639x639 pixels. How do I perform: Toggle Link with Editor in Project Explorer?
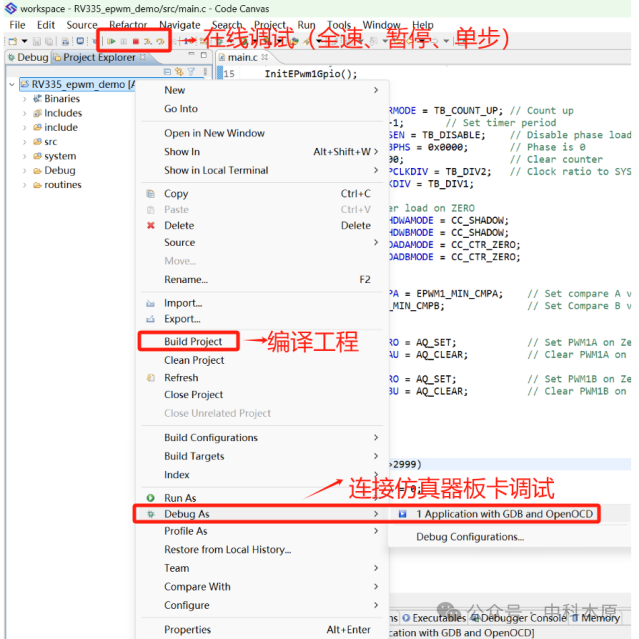[179, 72]
